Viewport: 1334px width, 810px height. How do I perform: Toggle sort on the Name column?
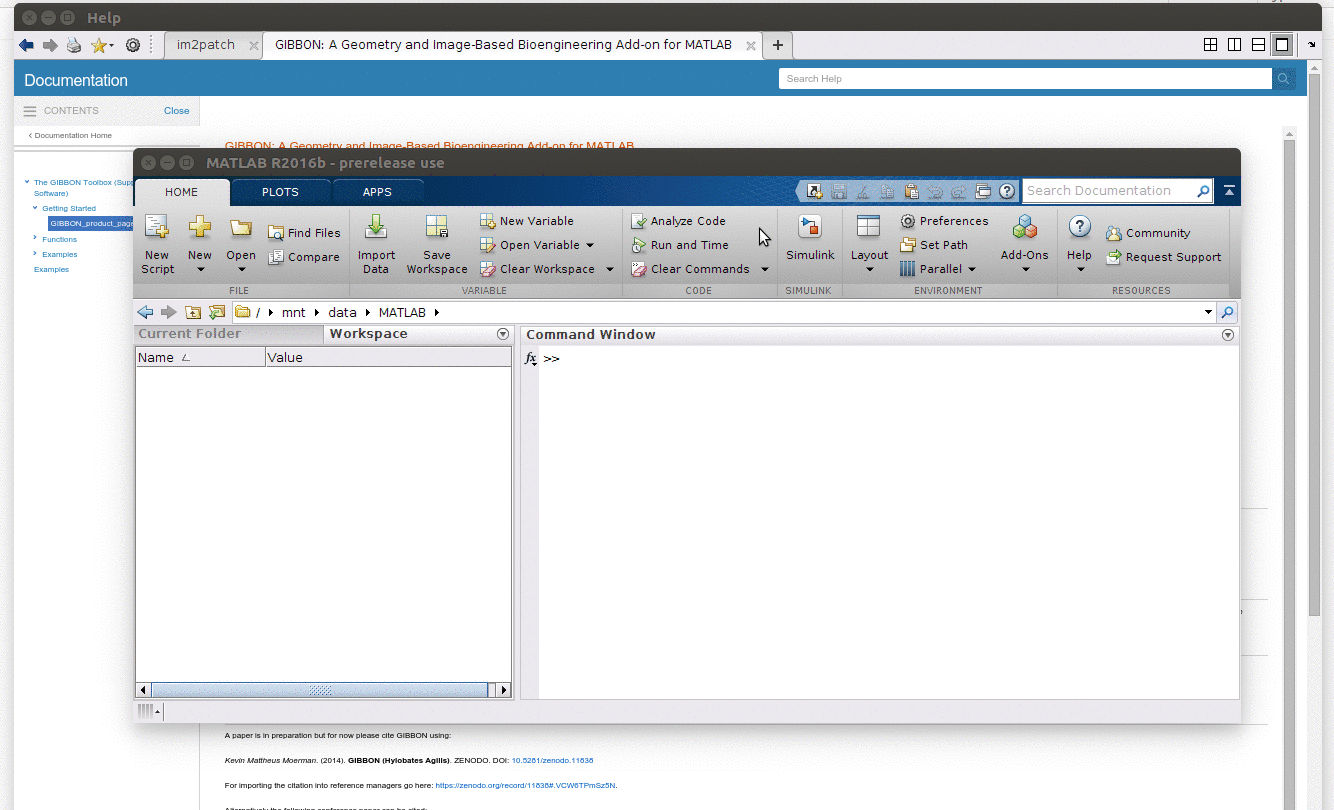(x=200, y=357)
